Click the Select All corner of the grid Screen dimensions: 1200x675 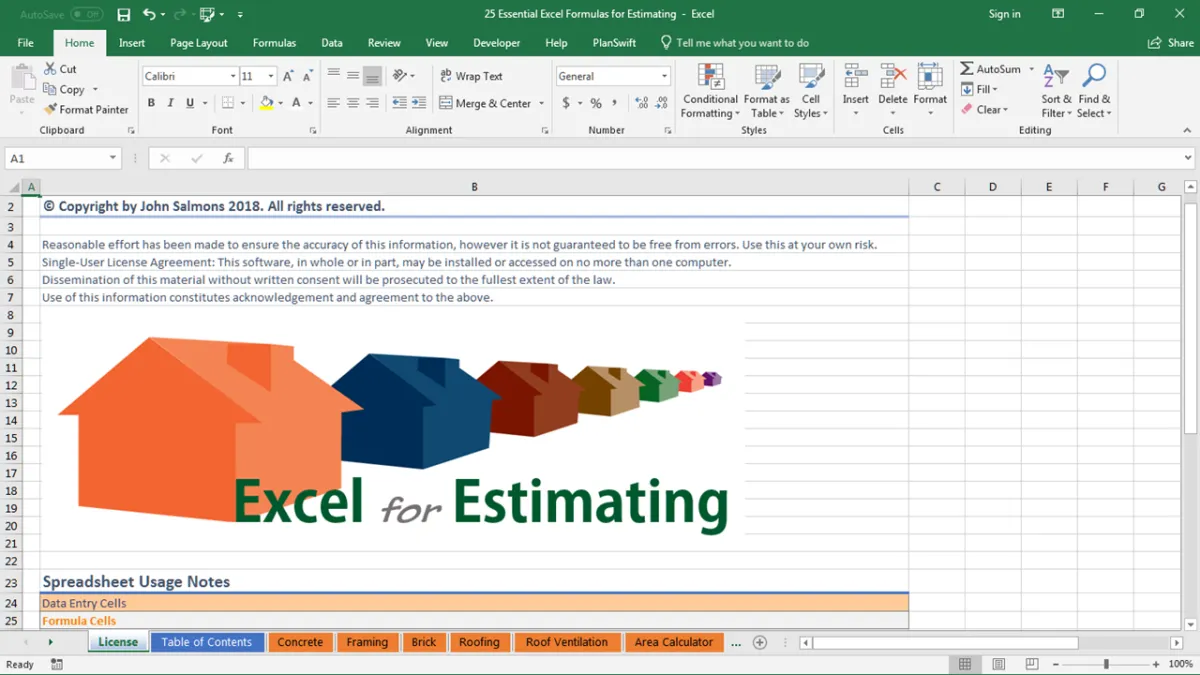pyautogui.click(x=14, y=187)
